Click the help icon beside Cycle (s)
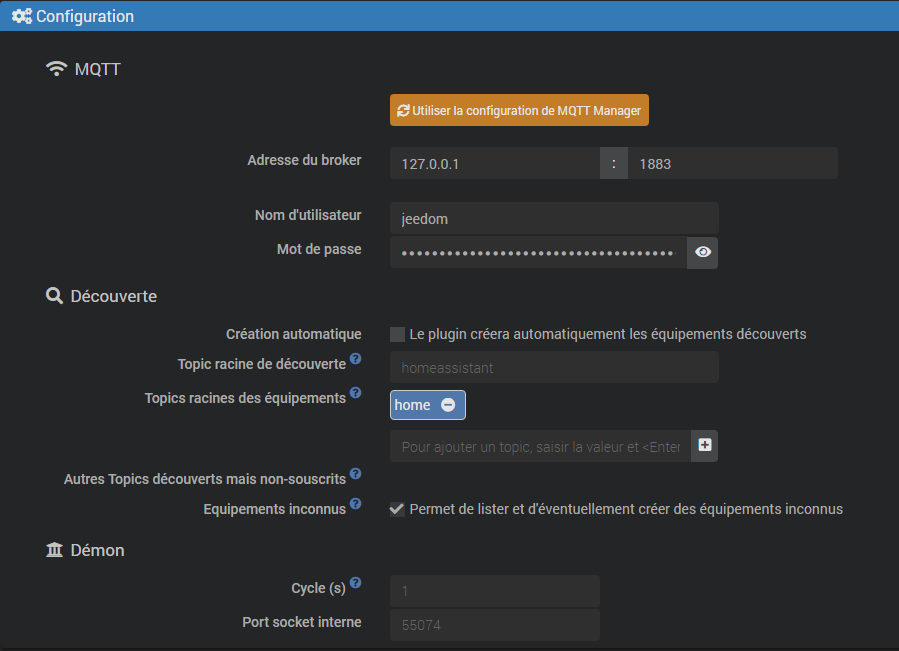899x651 pixels. pos(356,583)
